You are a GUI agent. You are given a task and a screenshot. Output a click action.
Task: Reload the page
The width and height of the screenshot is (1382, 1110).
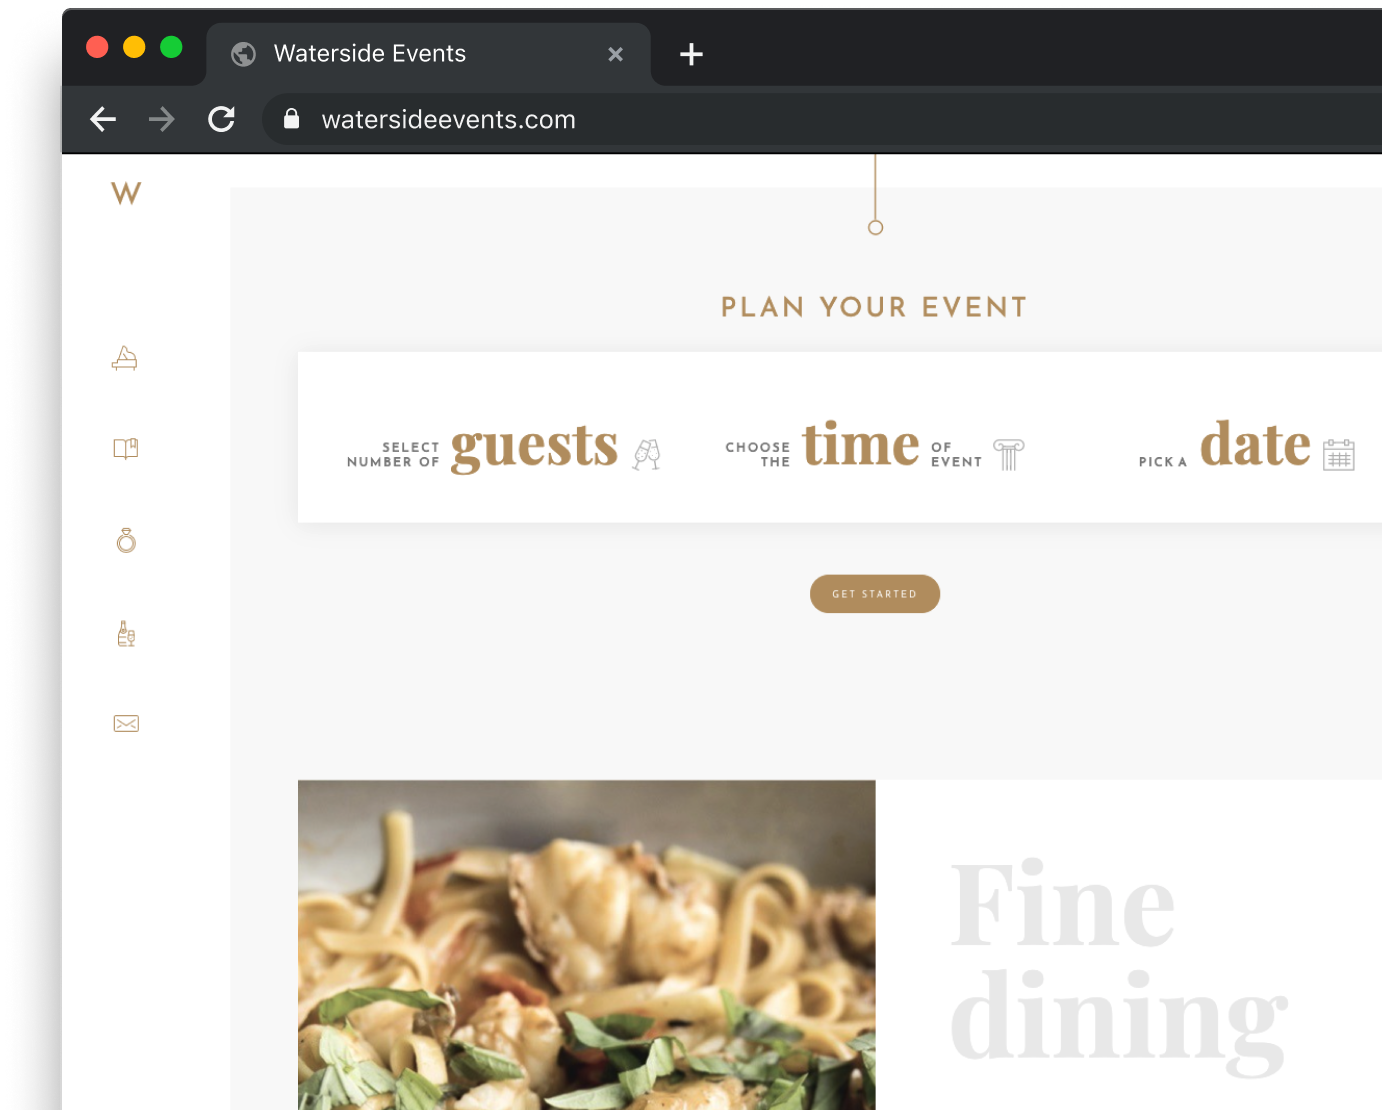point(221,120)
